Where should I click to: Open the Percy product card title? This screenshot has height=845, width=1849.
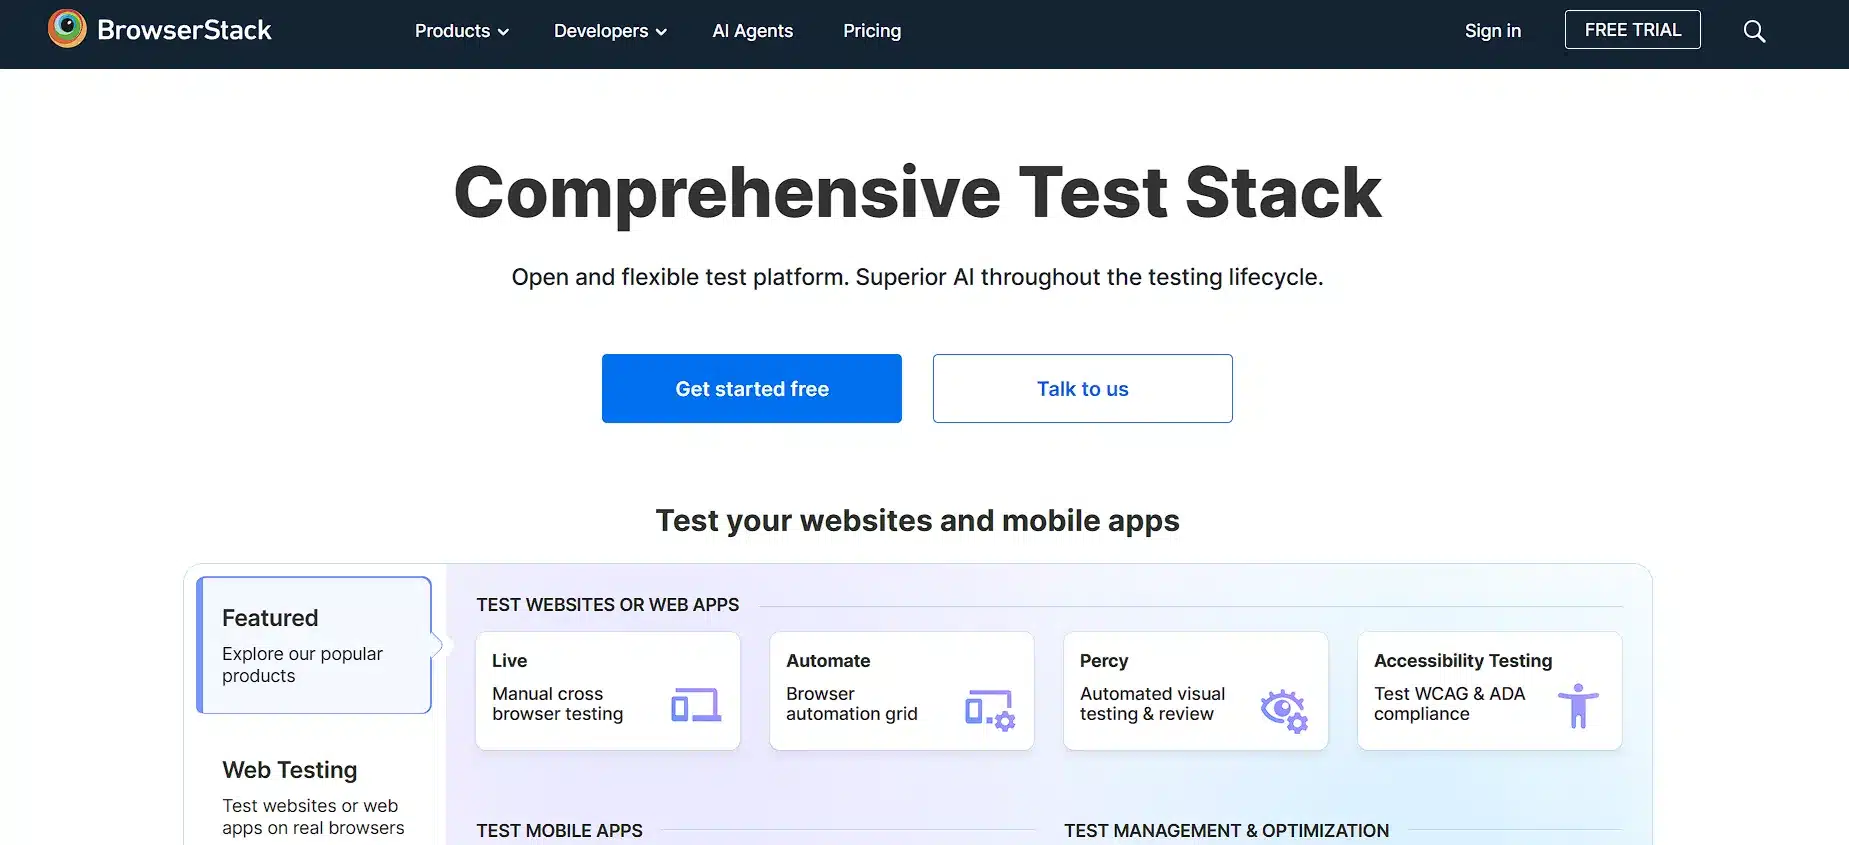point(1104,661)
